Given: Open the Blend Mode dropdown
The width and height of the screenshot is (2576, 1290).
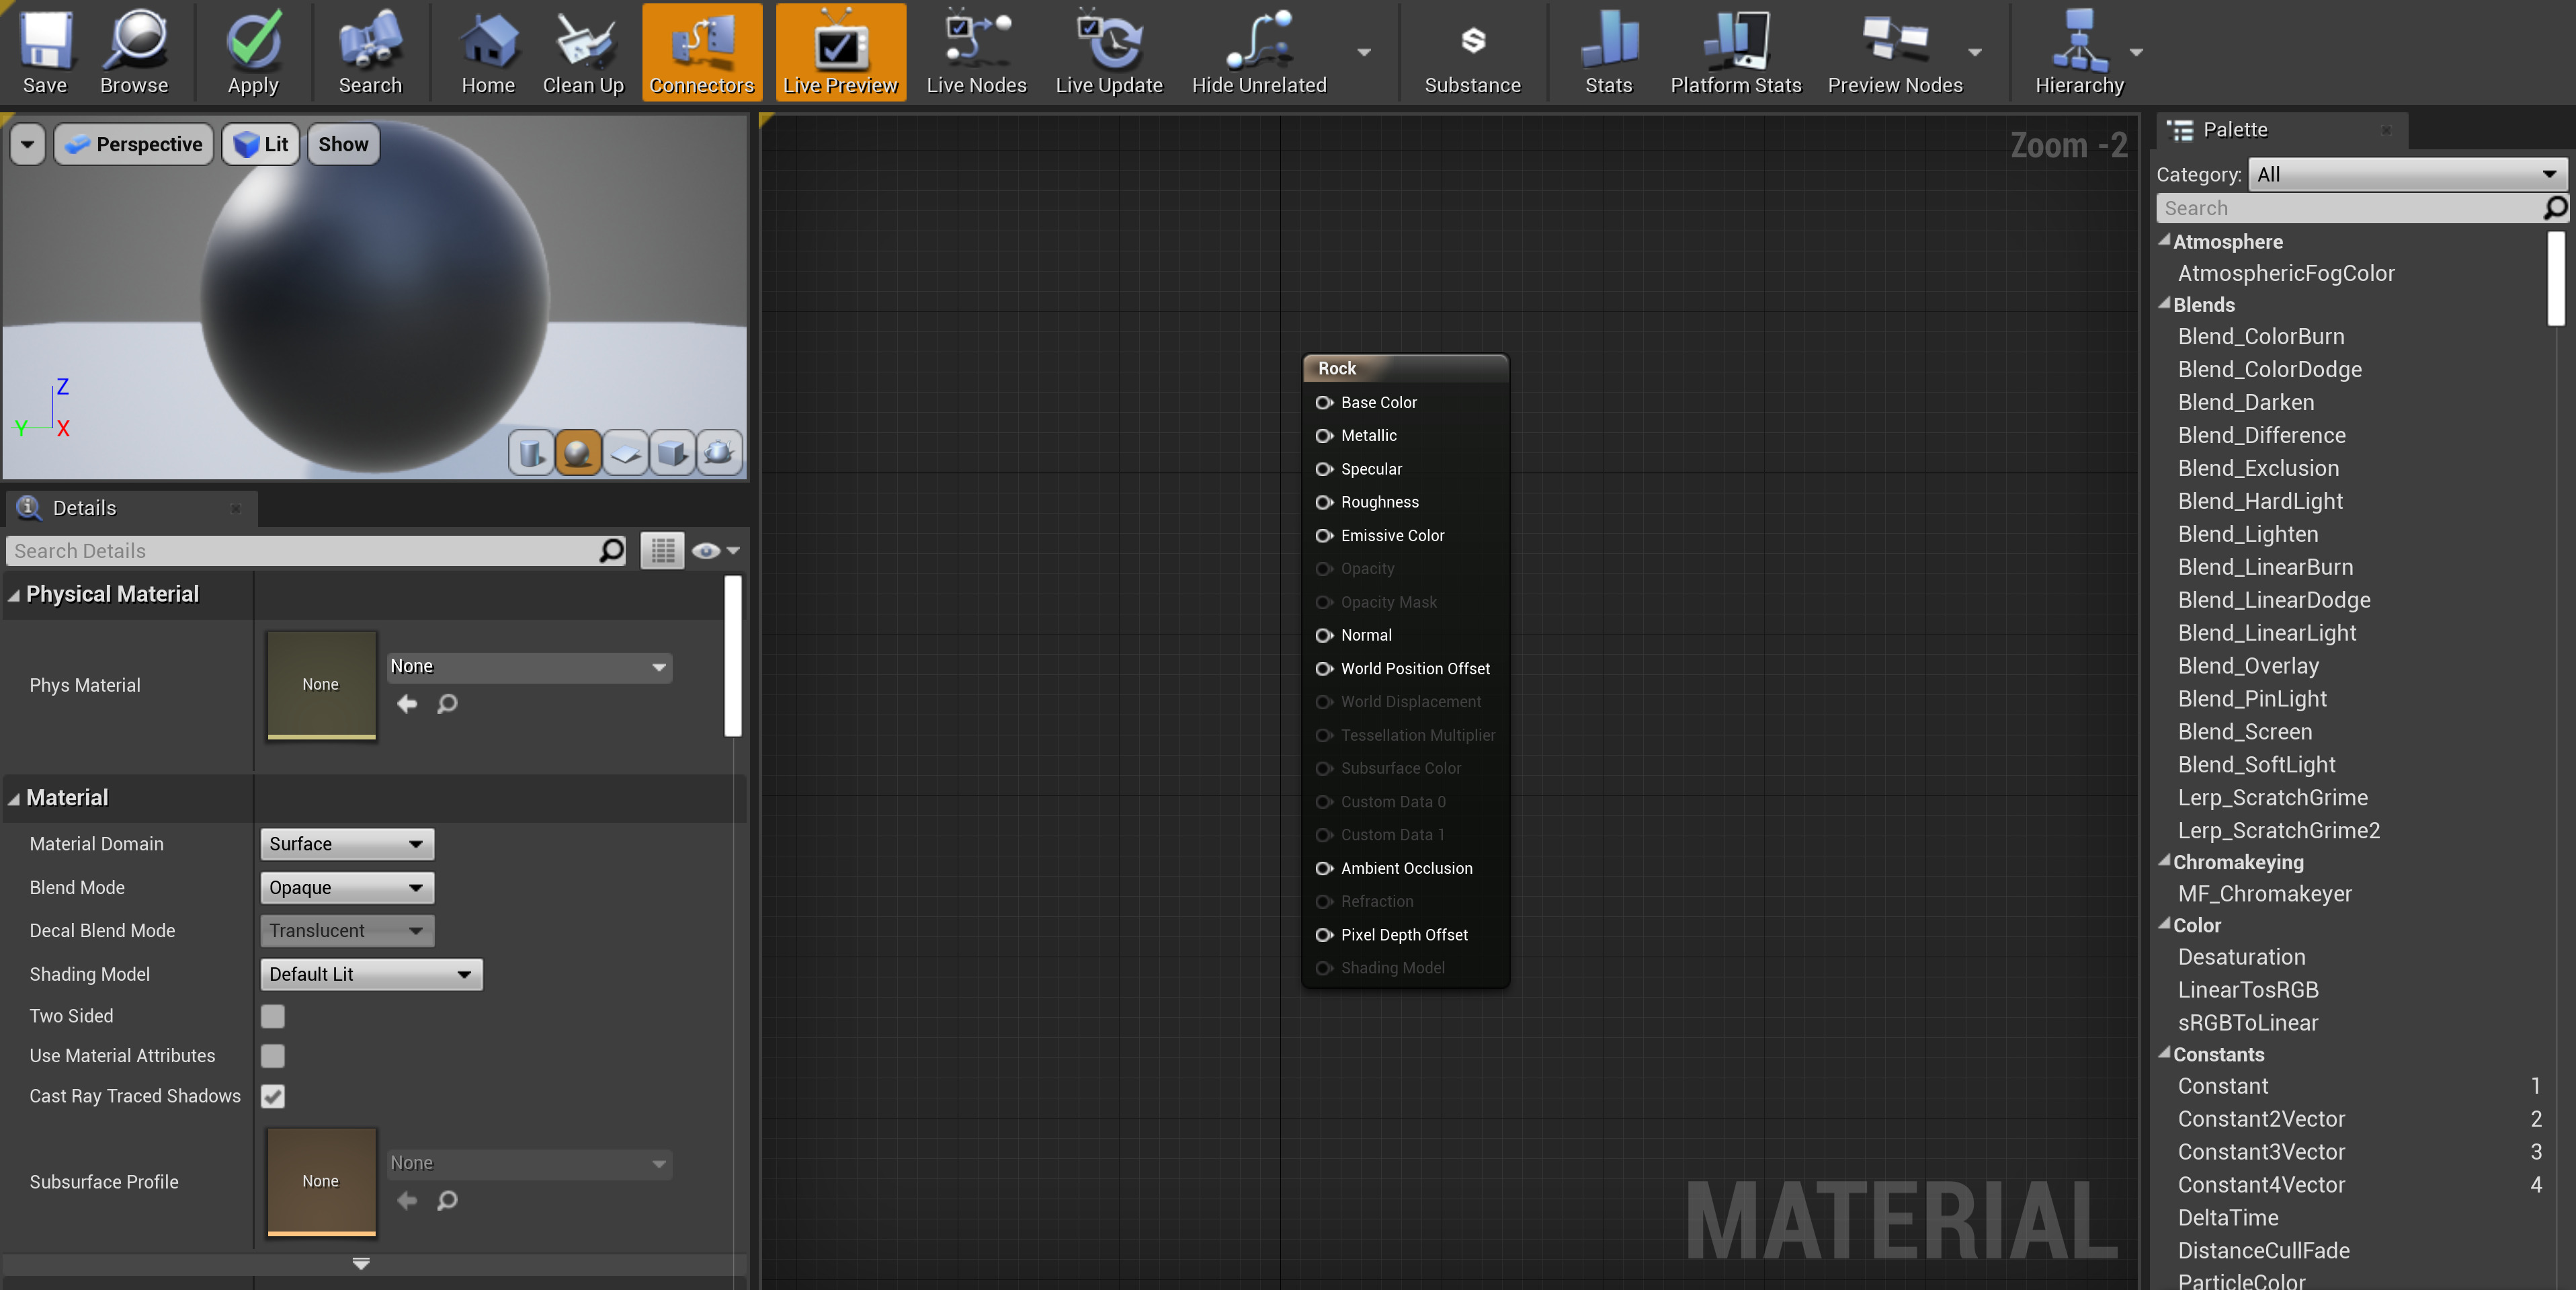Looking at the screenshot, I should (x=347, y=887).
